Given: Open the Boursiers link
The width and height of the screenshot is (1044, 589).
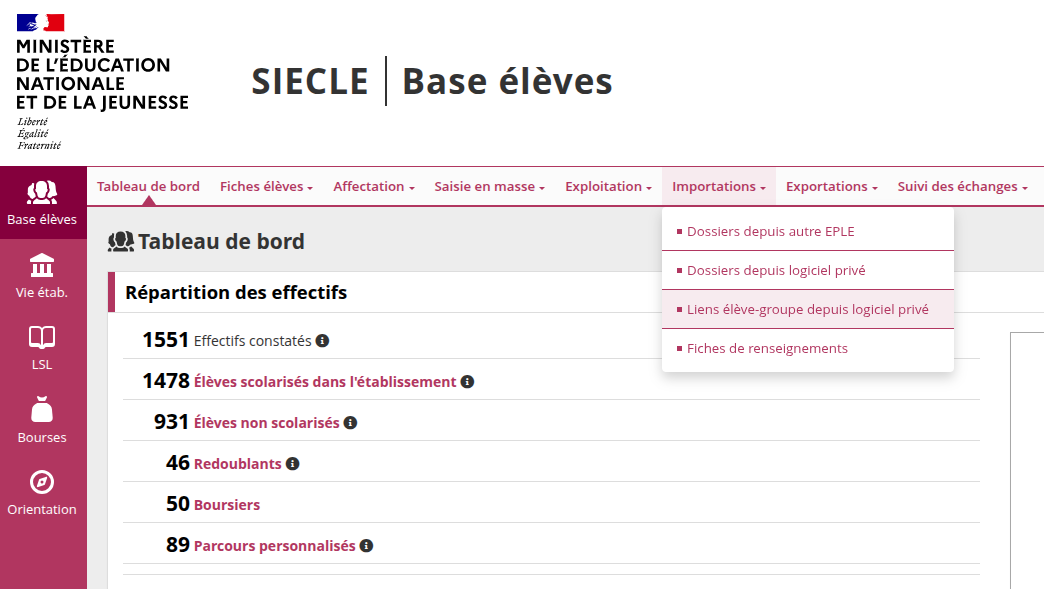Looking at the screenshot, I should 227,505.
